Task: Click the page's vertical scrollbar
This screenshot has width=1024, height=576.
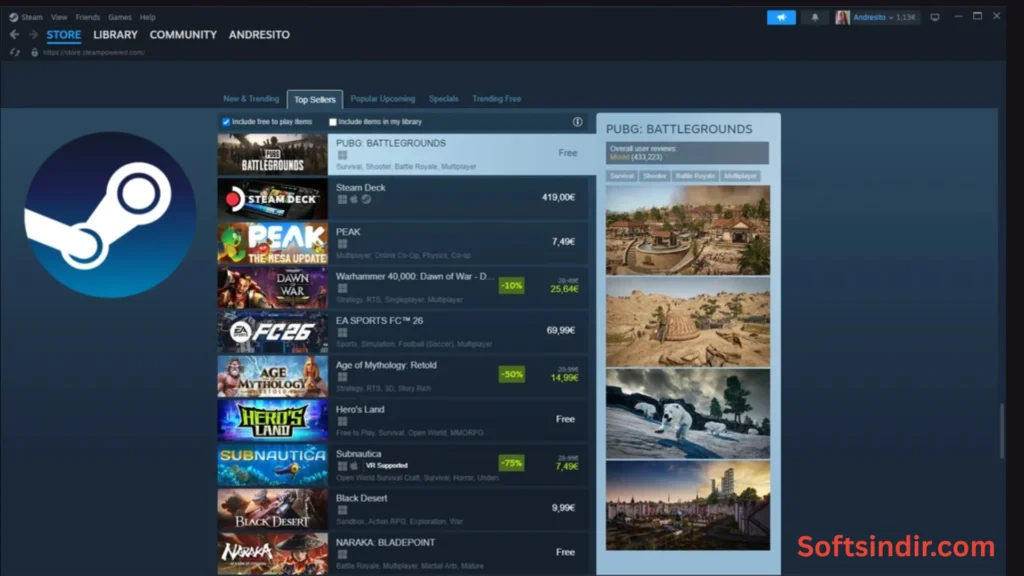Action: coord(1001,430)
